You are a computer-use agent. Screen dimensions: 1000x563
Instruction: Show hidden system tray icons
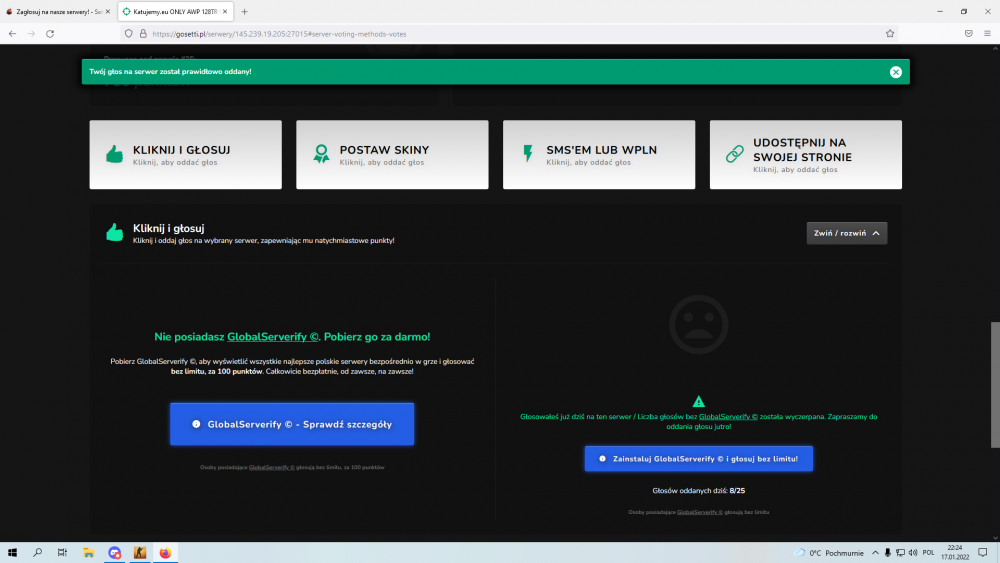(875, 553)
